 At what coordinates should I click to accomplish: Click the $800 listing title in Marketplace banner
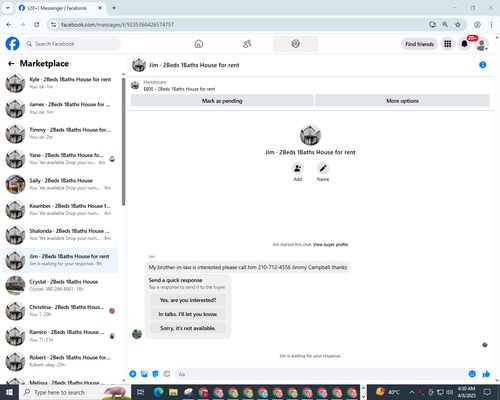(x=179, y=89)
